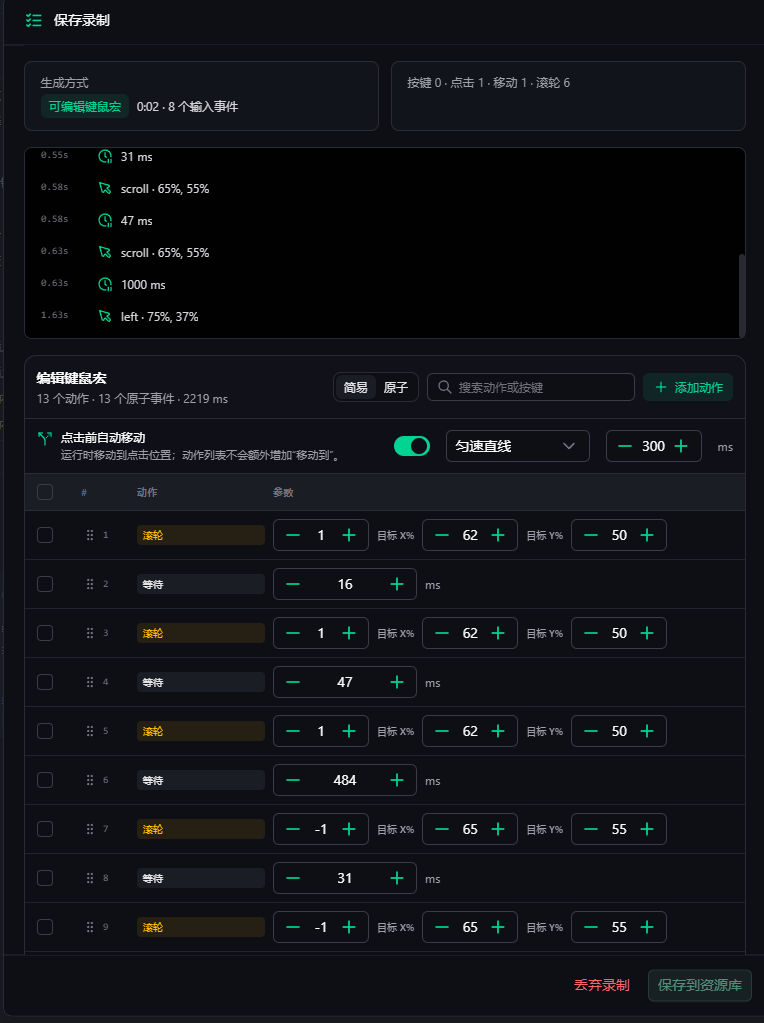Open the 等待 action type selector in row 6
The image size is (764, 1023).
[x=200, y=780]
